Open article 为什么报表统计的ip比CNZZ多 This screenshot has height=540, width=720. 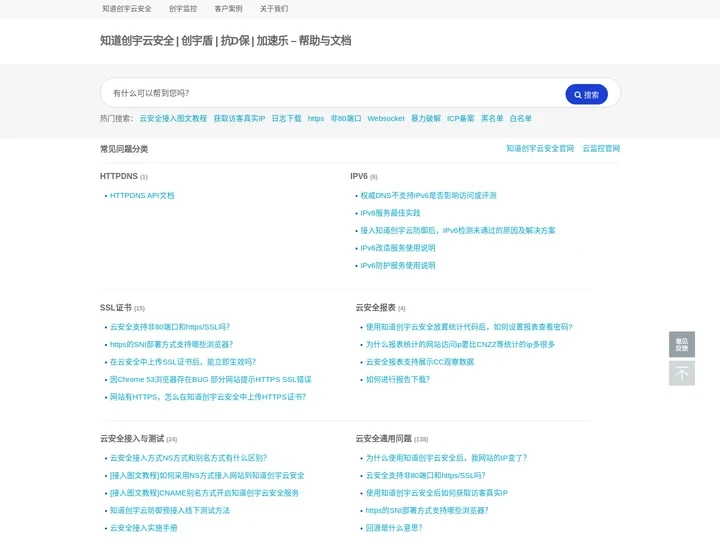(460, 344)
